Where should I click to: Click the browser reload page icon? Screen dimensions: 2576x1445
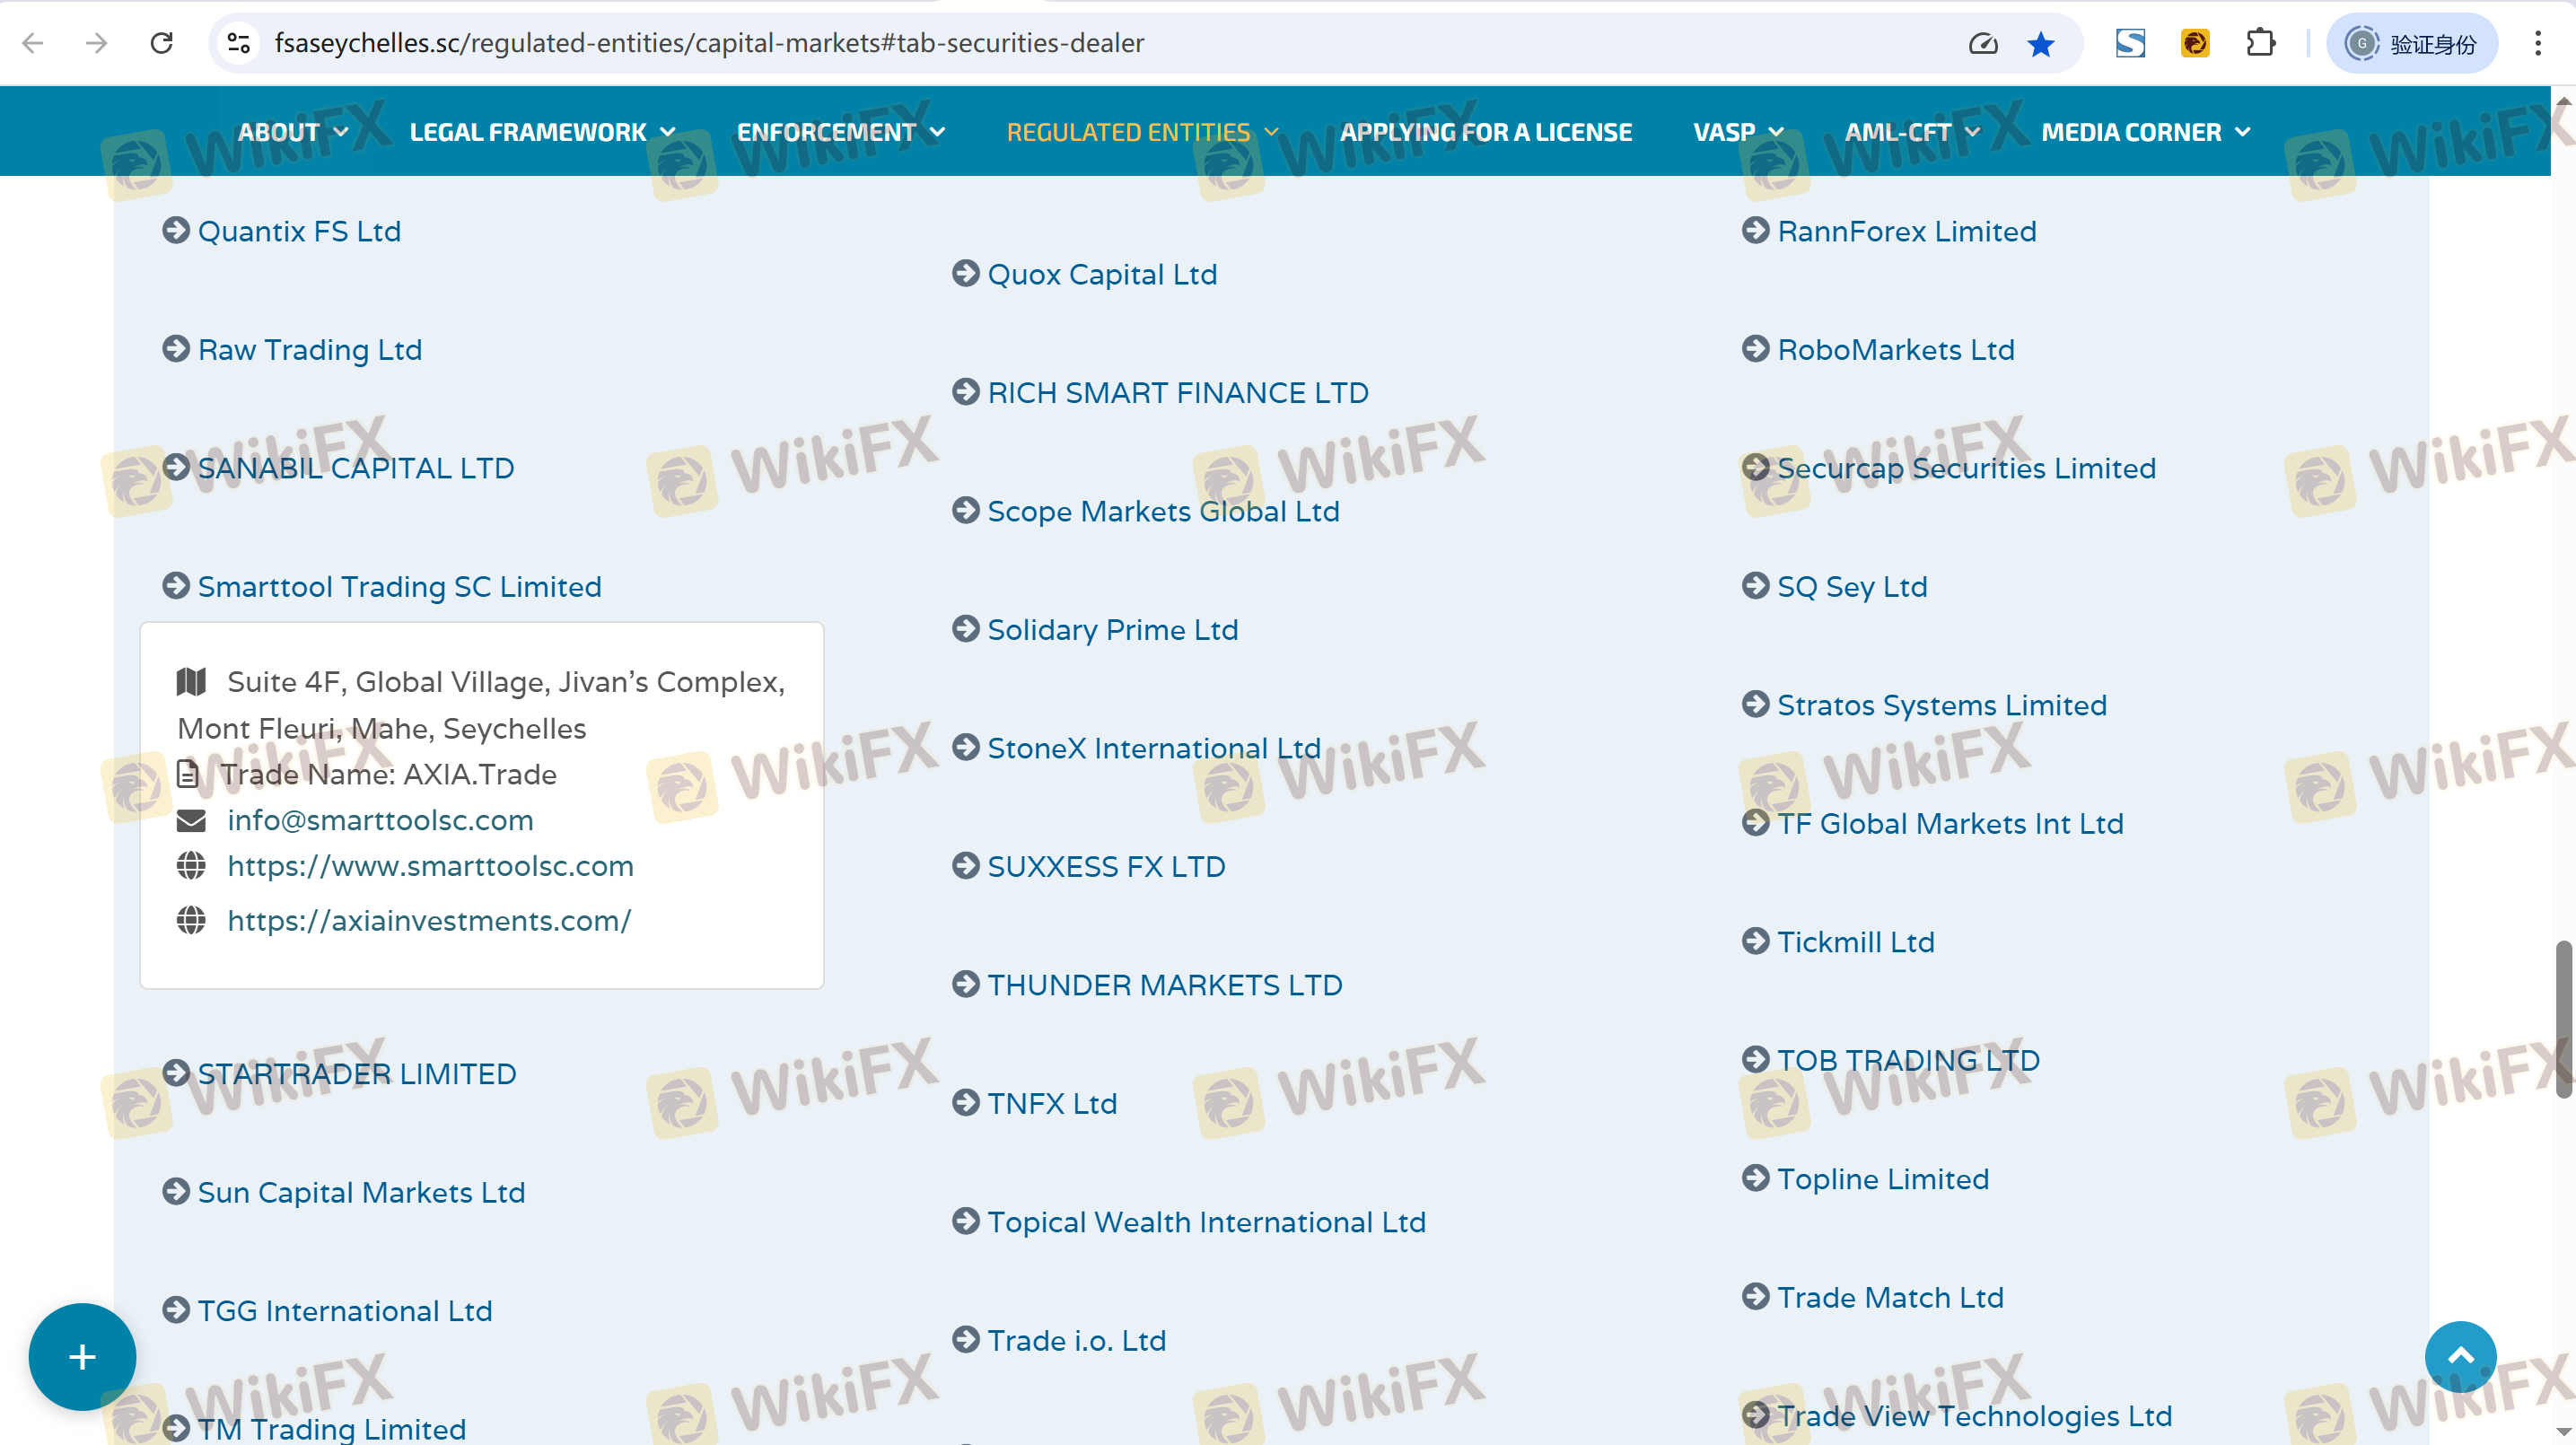click(162, 43)
